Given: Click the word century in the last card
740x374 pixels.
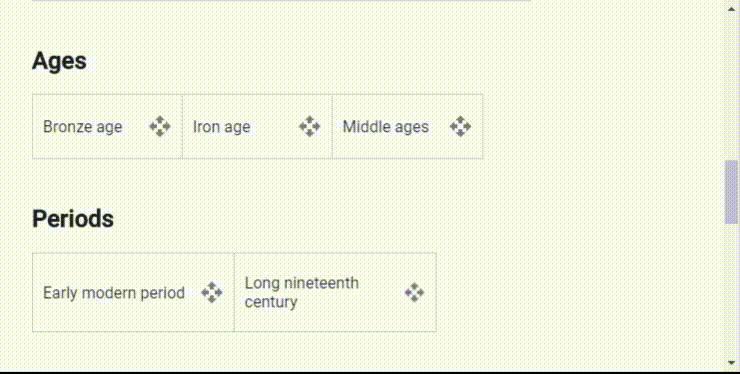Looking at the screenshot, I should 271,302.
